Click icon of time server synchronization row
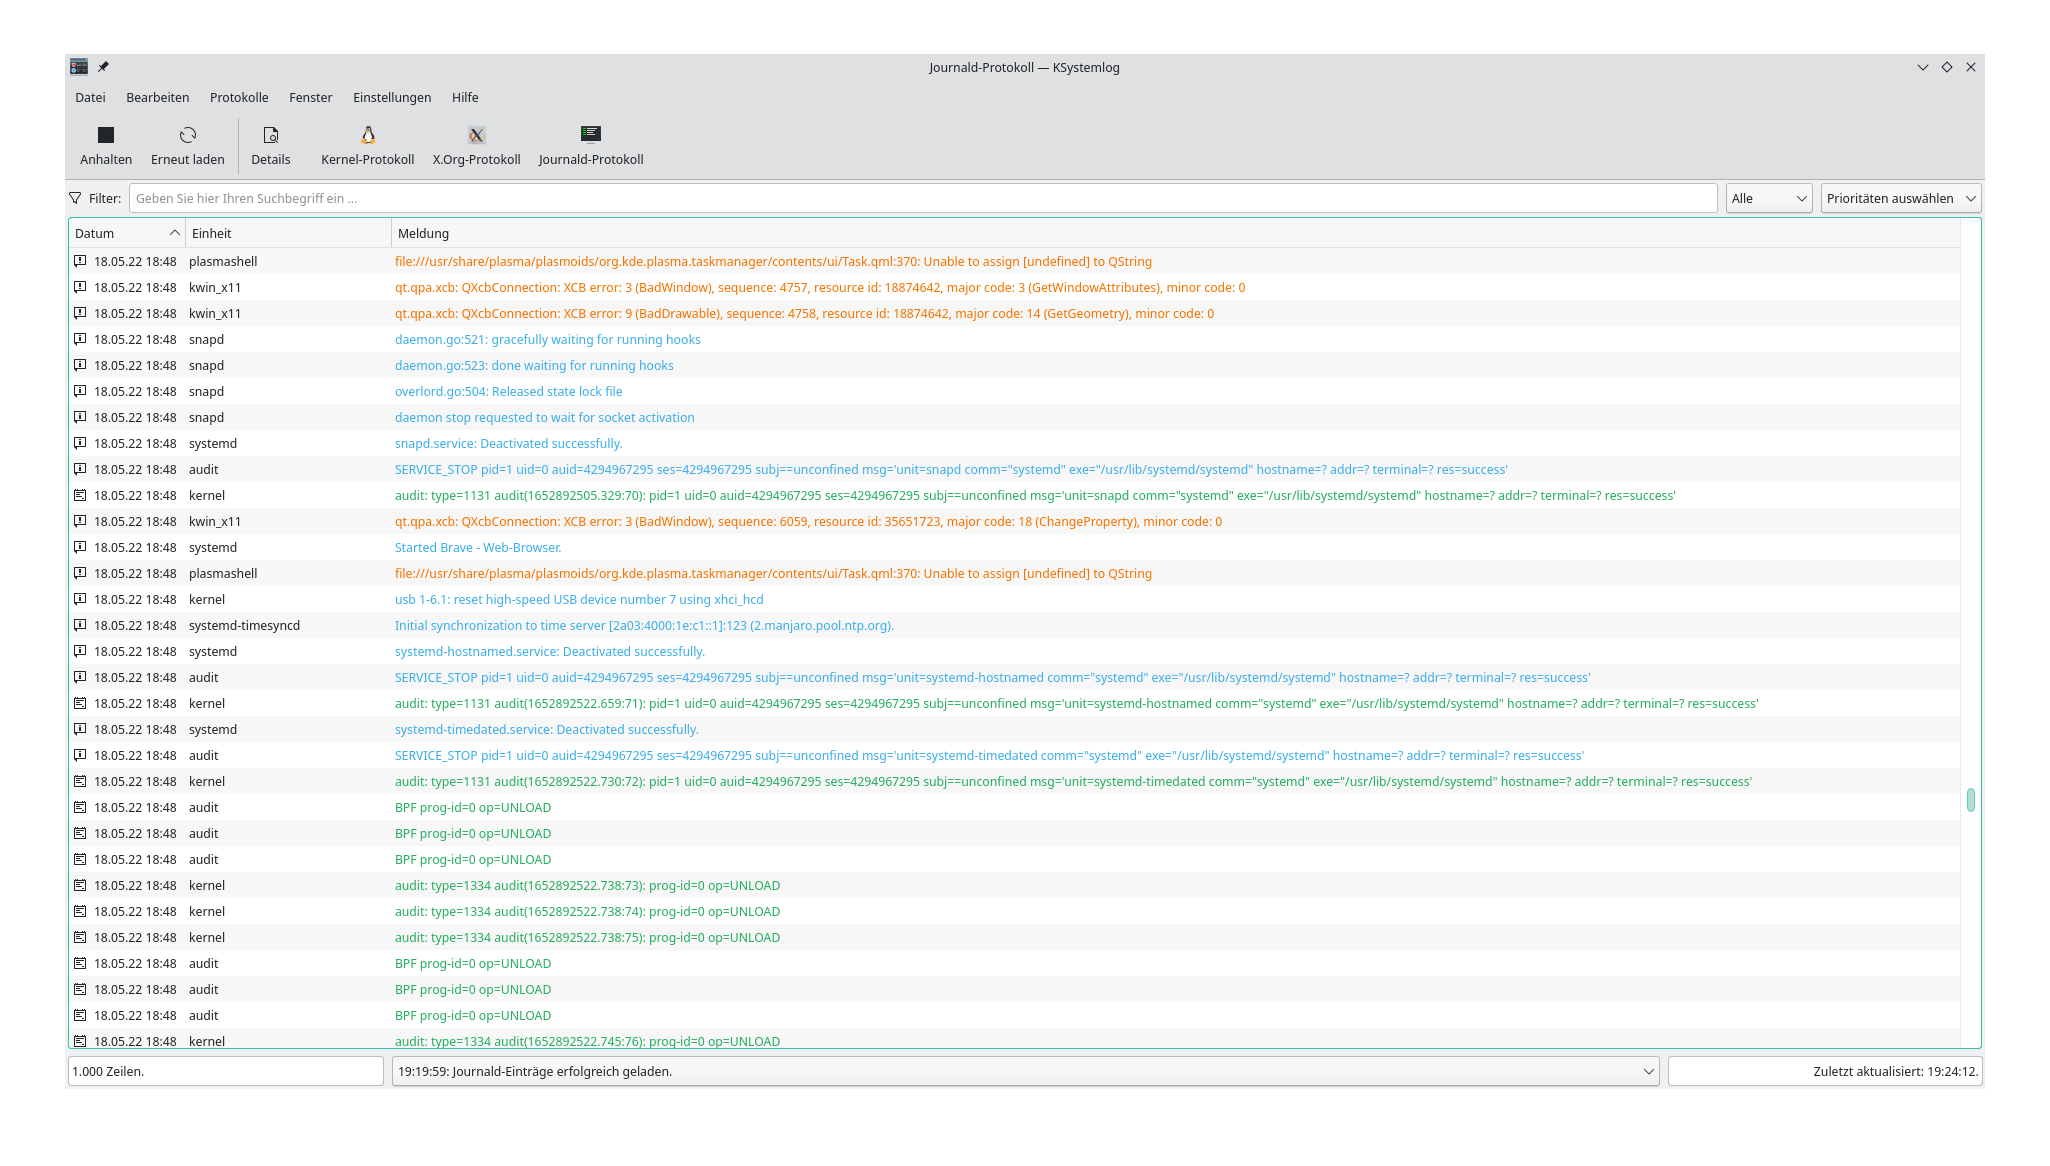2050x1166 pixels. 80,625
